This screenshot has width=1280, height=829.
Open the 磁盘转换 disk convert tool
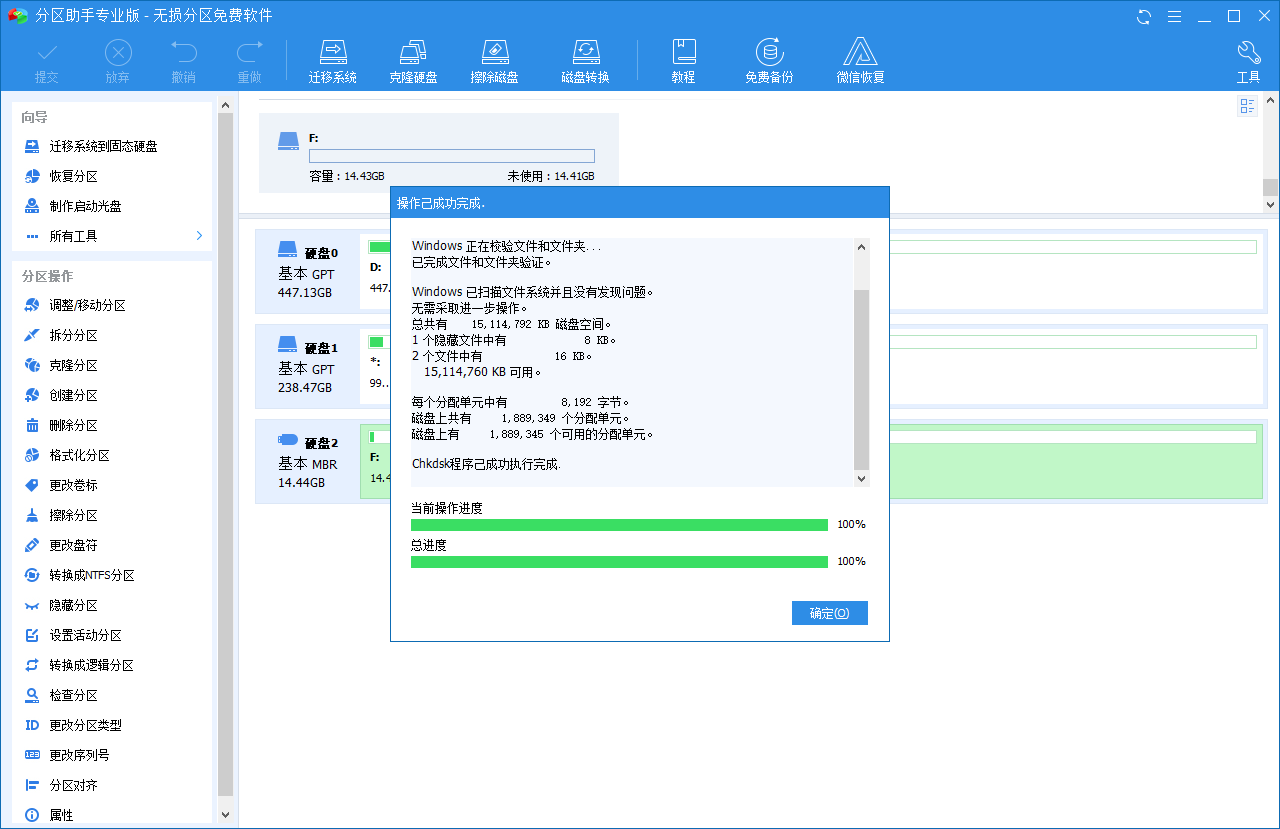click(x=585, y=62)
